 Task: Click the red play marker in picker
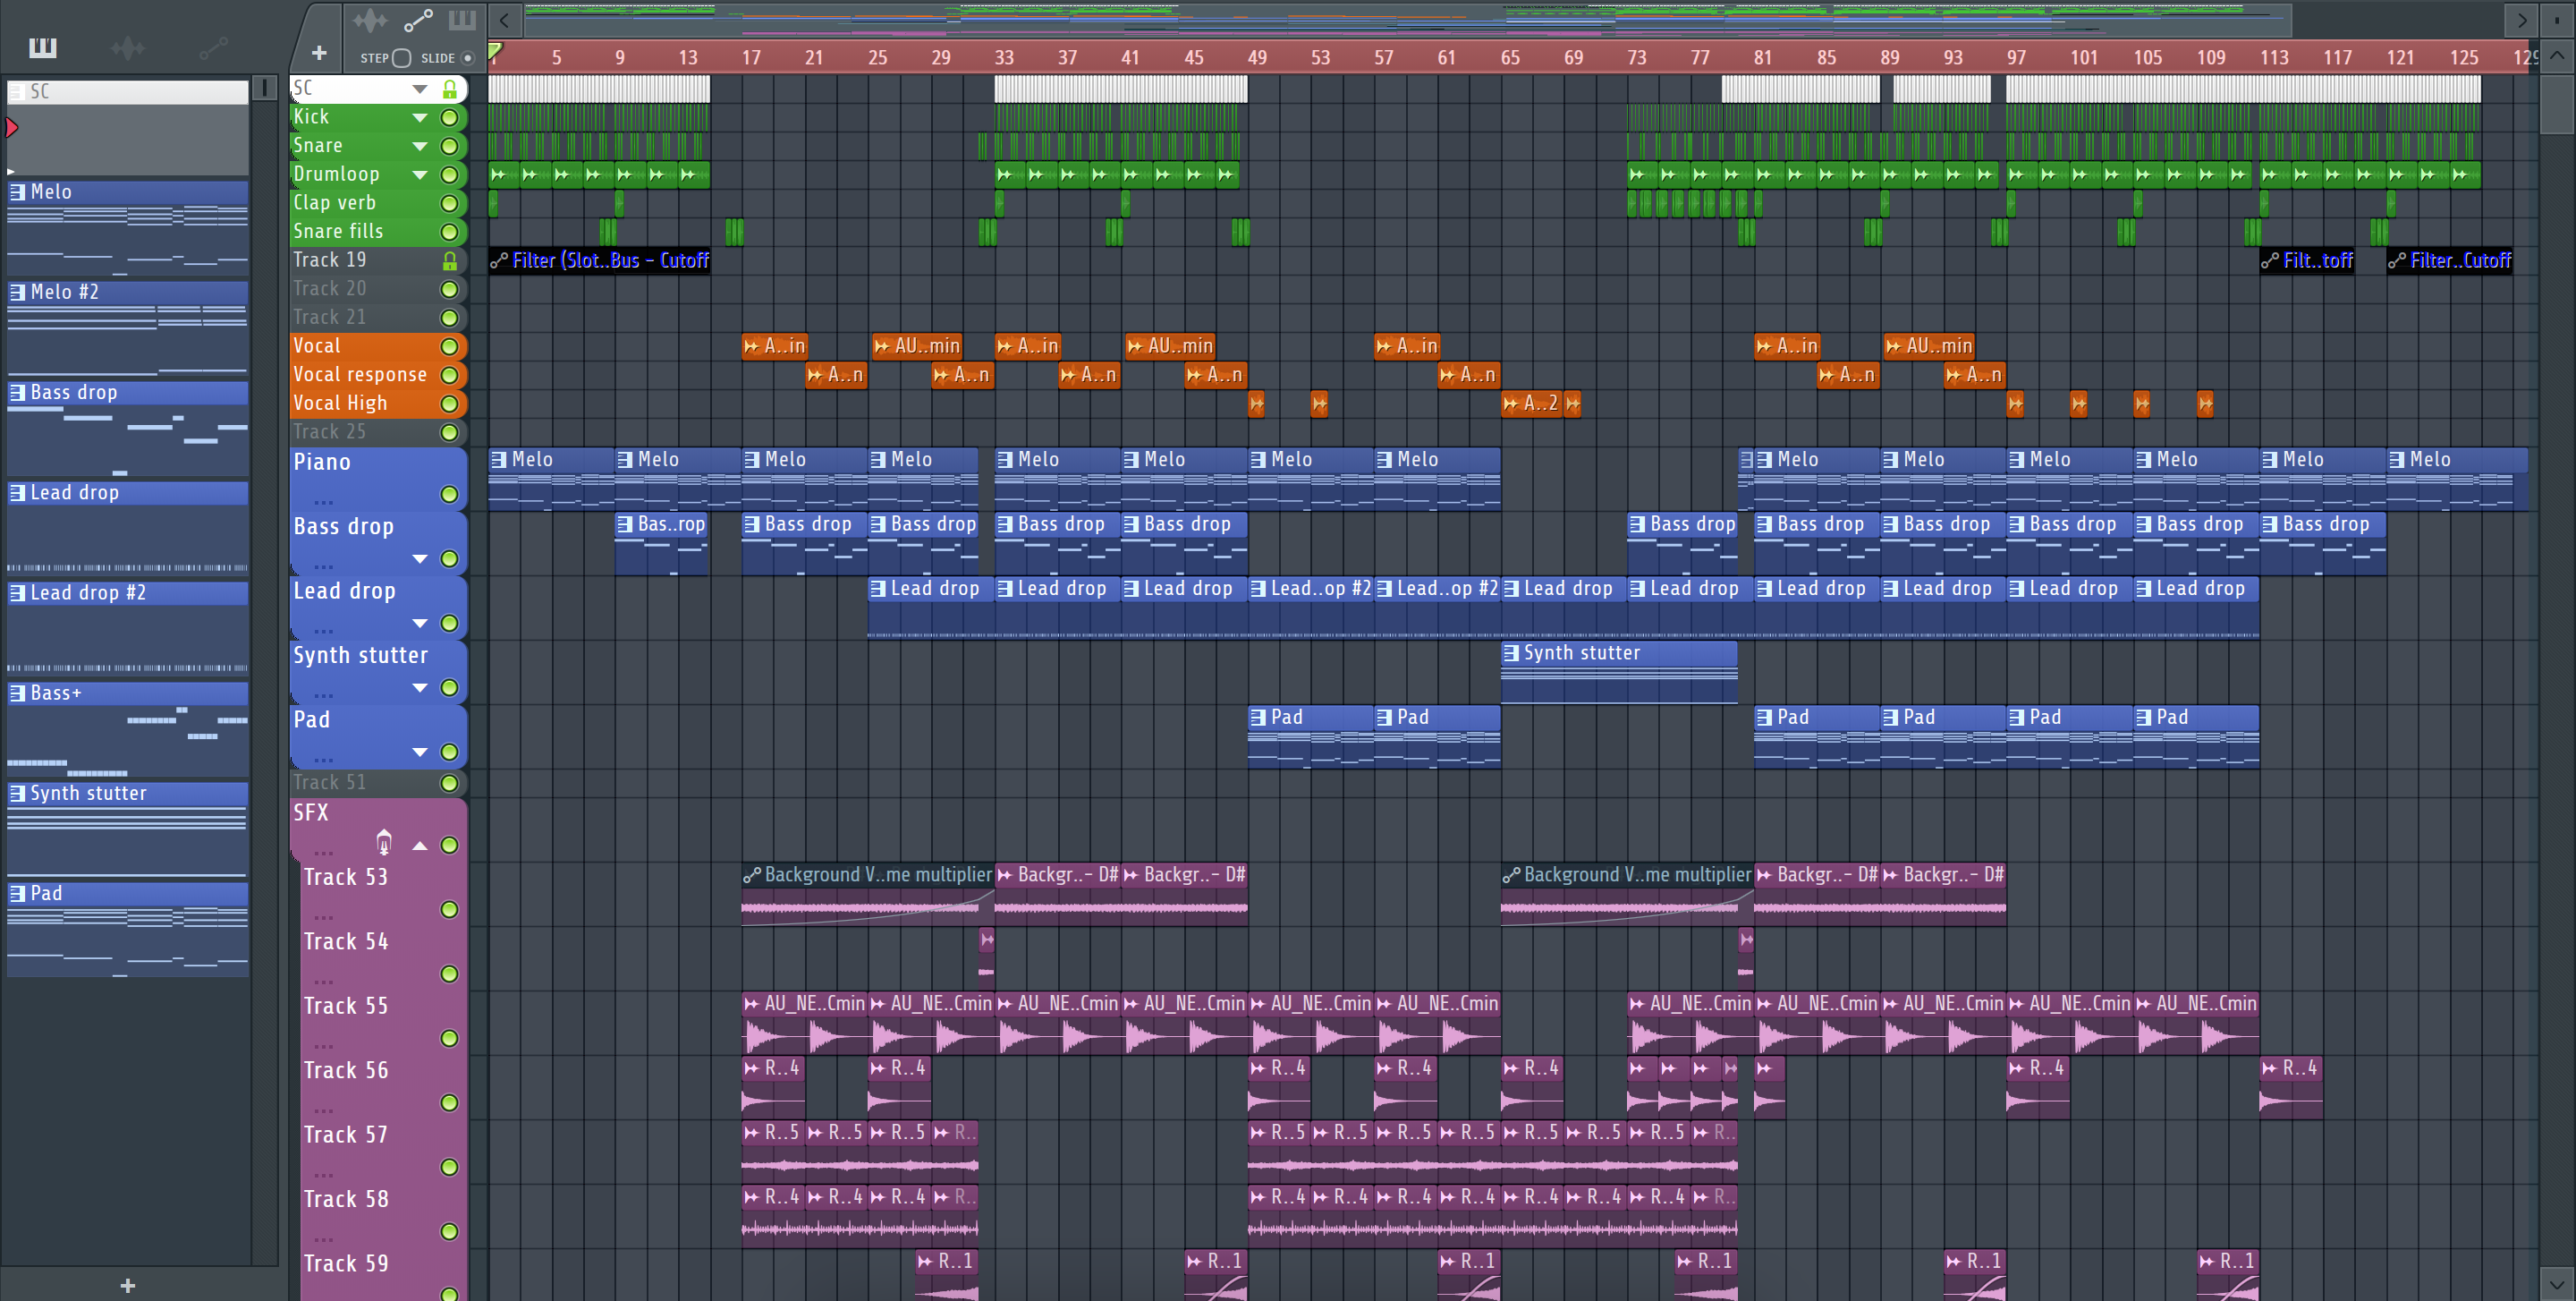[12, 127]
